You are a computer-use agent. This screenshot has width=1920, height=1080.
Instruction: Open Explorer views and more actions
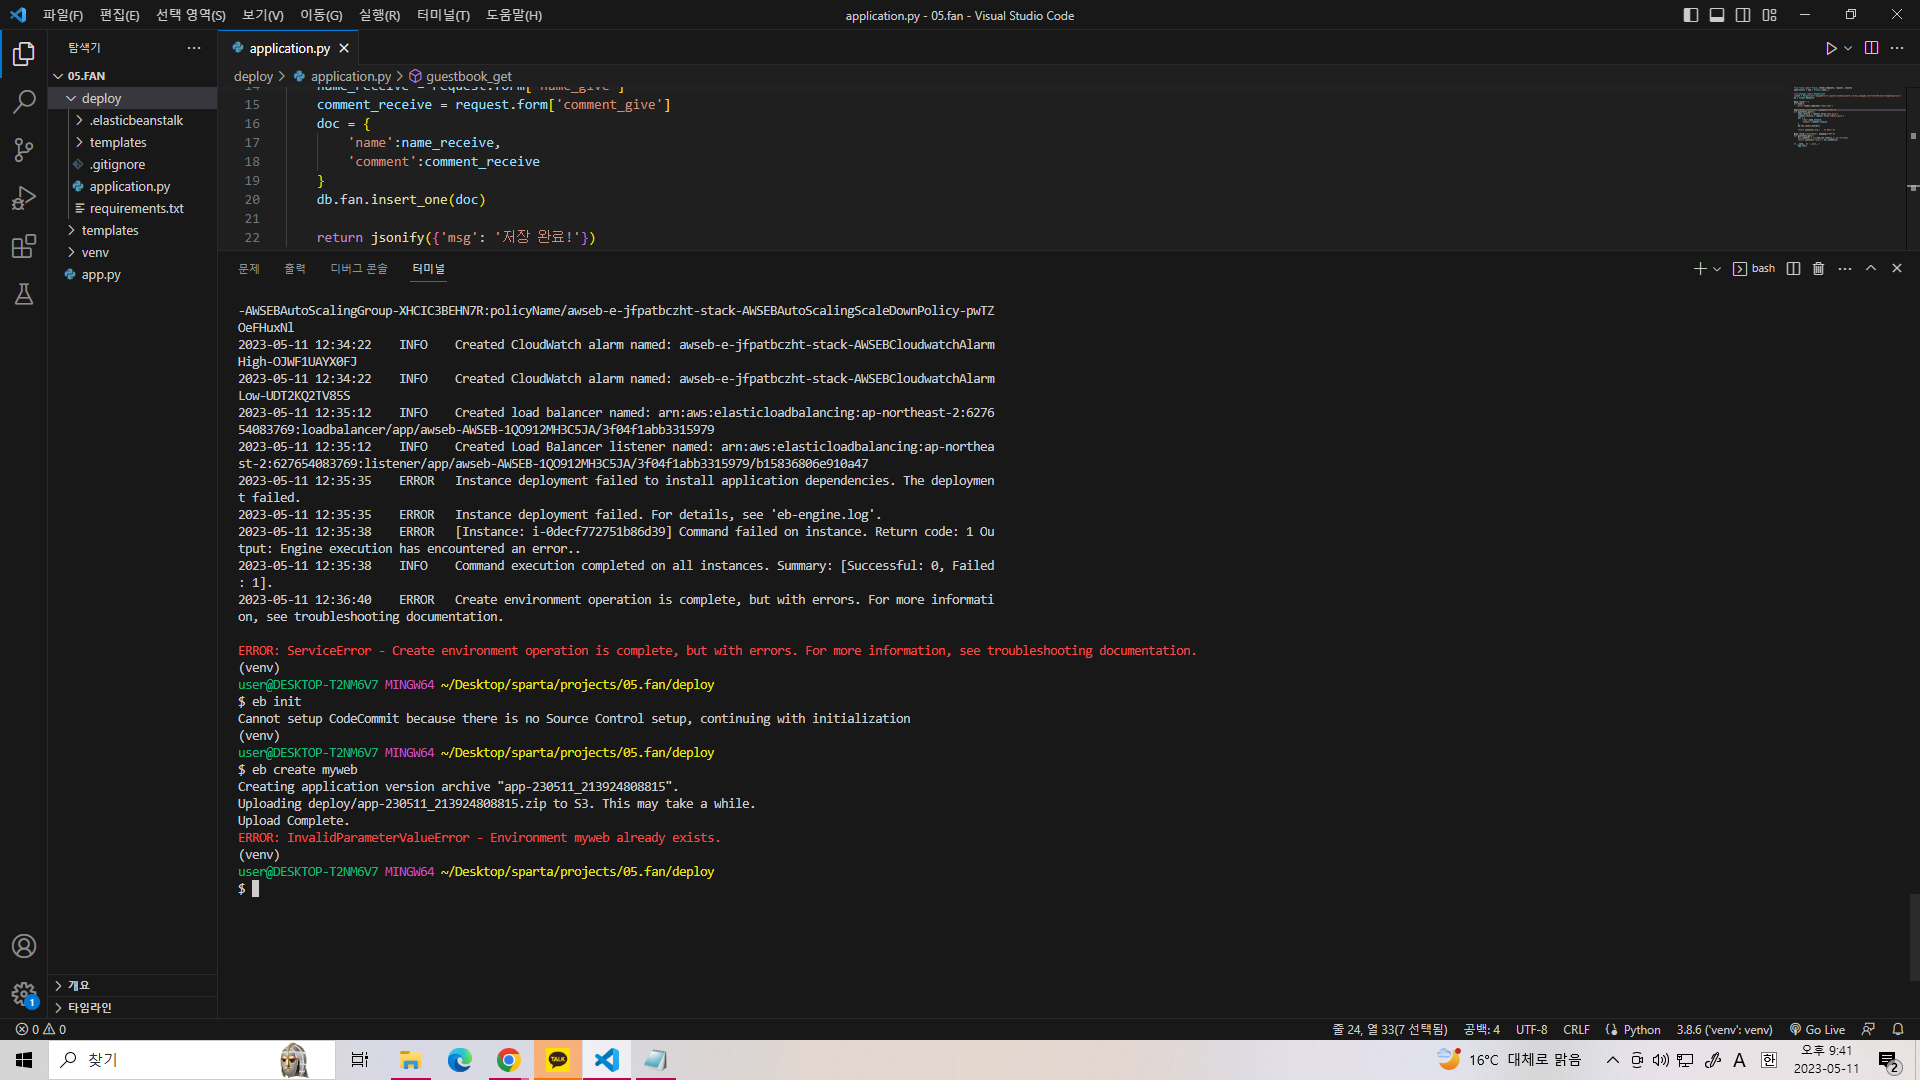pyautogui.click(x=194, y=48)
